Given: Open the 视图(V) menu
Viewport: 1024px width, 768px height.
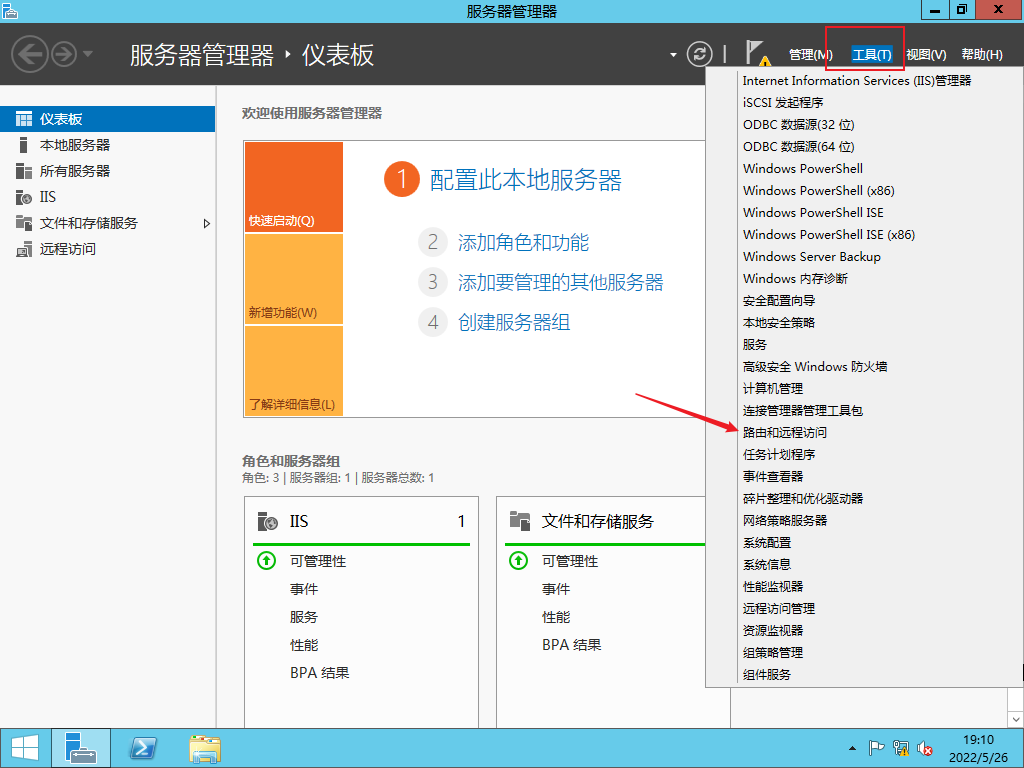Looking at the screenshot, I should tap(926, 55).
